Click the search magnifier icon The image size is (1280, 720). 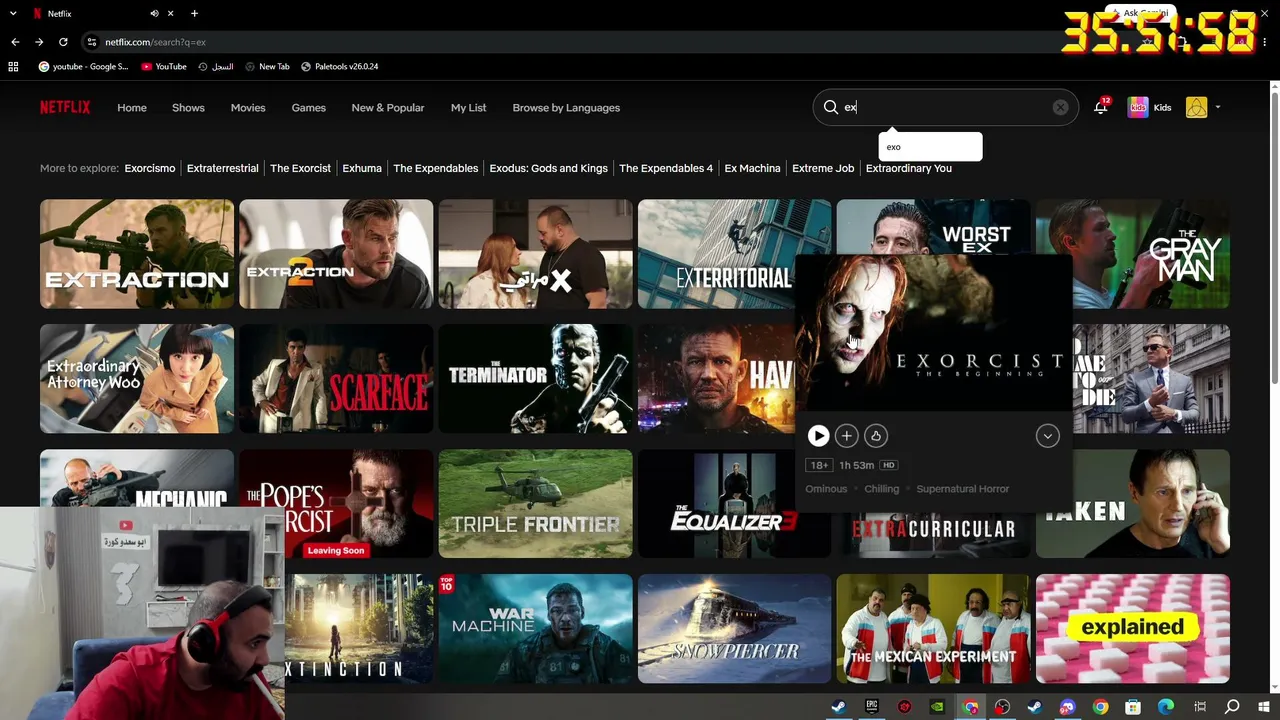point(831,107)
